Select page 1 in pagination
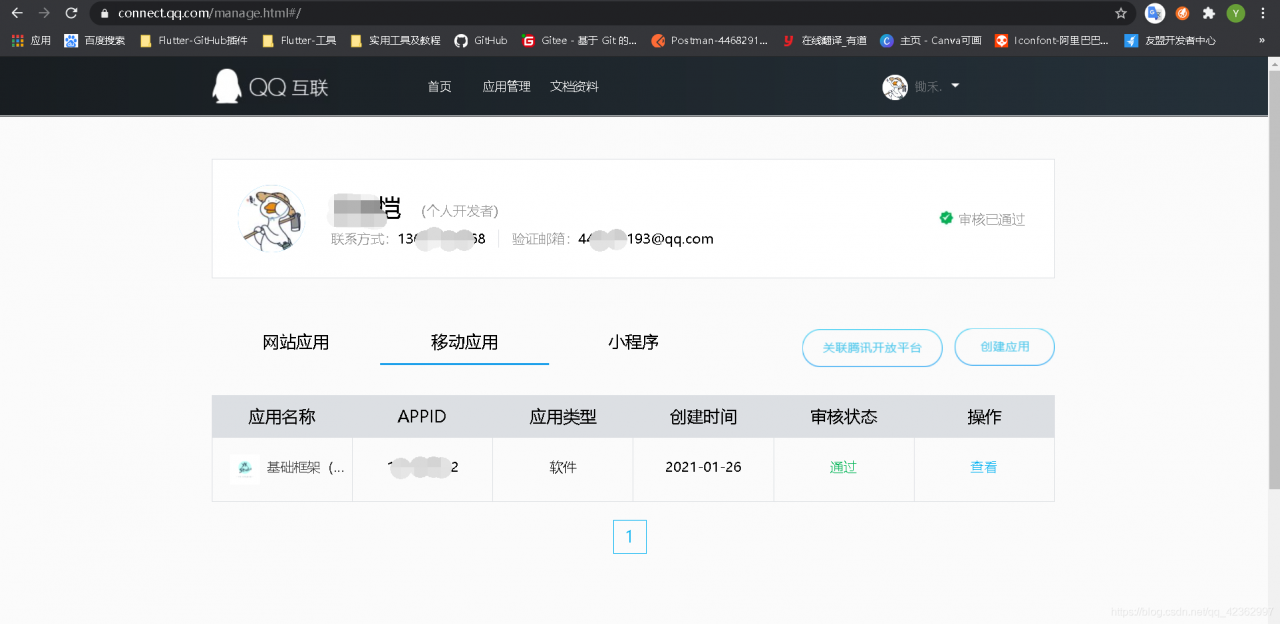1280x624 pixels. click(x=630, y=537)
